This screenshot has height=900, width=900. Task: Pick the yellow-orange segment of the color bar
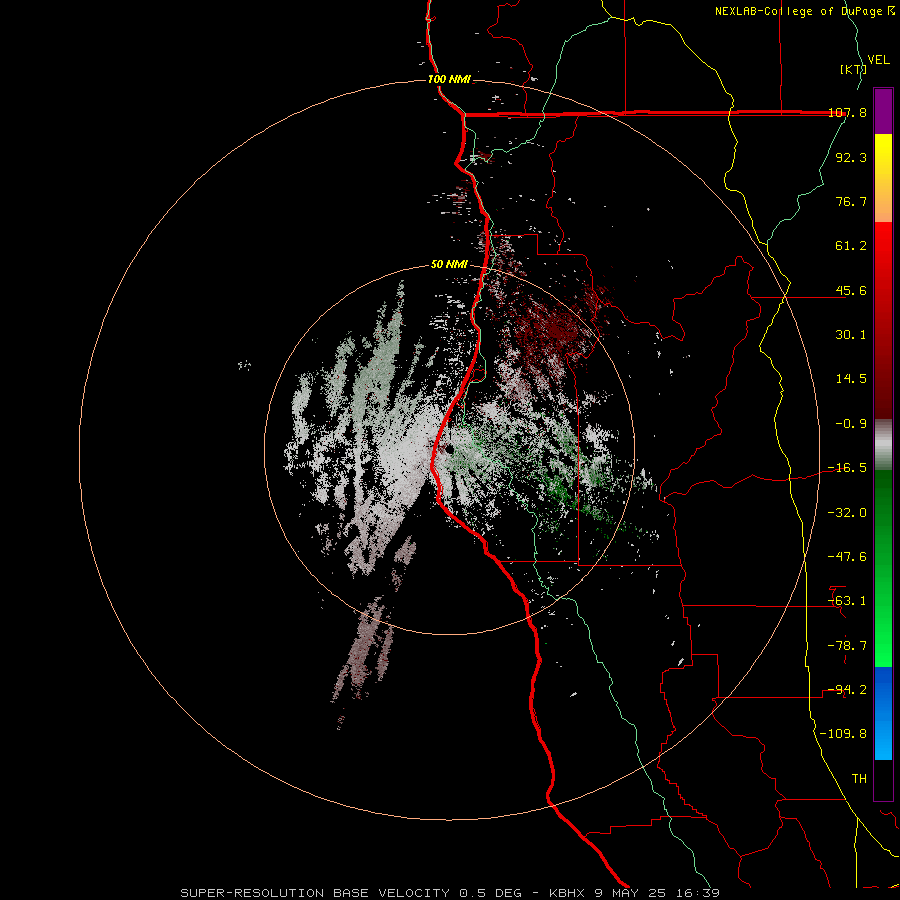click(x=883, y=178)
